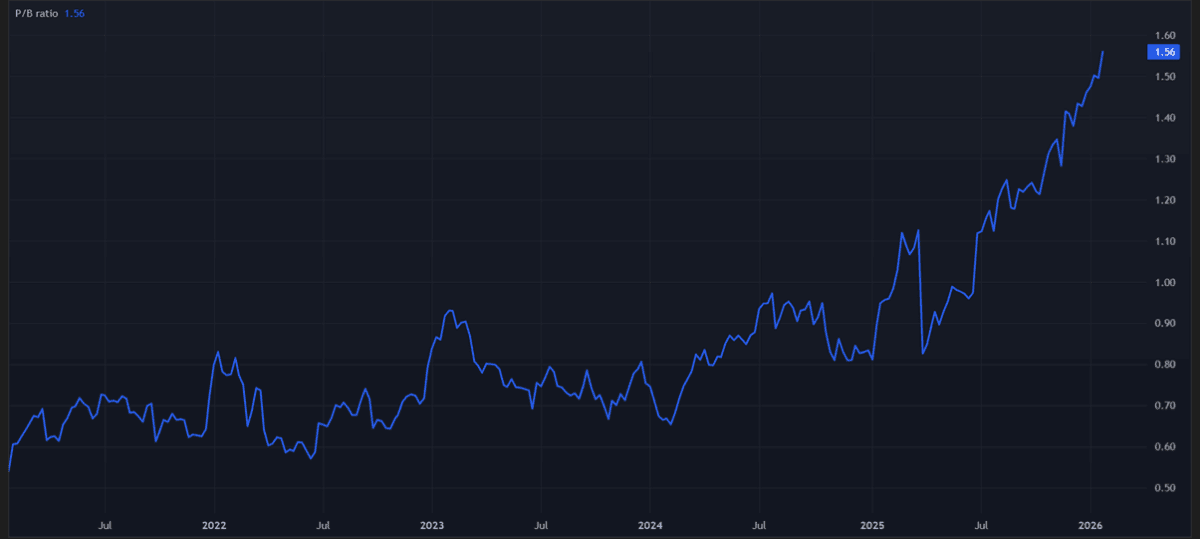
Task: Click the line's final peak at 1.56
Action: pyautogui.click(x=1103, y=52)
